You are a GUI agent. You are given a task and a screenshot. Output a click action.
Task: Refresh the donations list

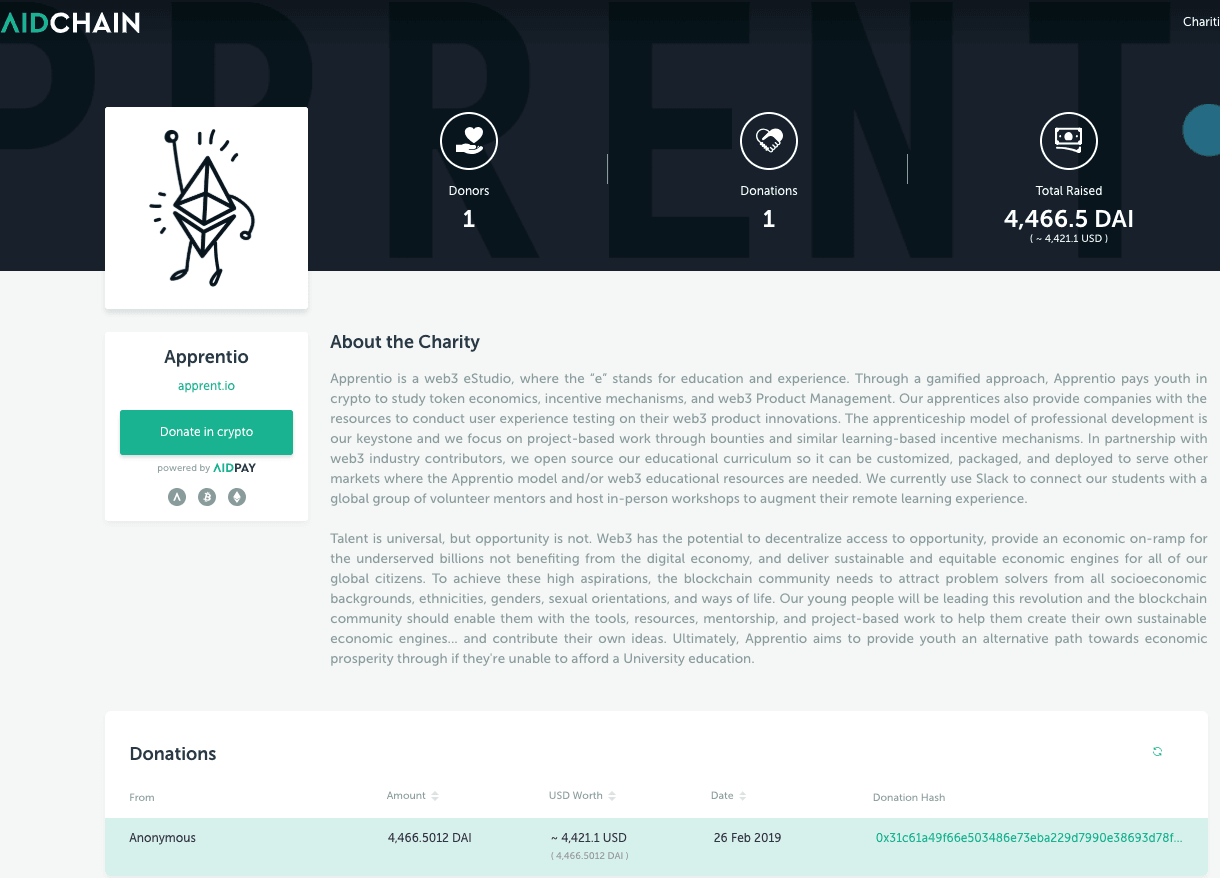(x=1157, y=752)
